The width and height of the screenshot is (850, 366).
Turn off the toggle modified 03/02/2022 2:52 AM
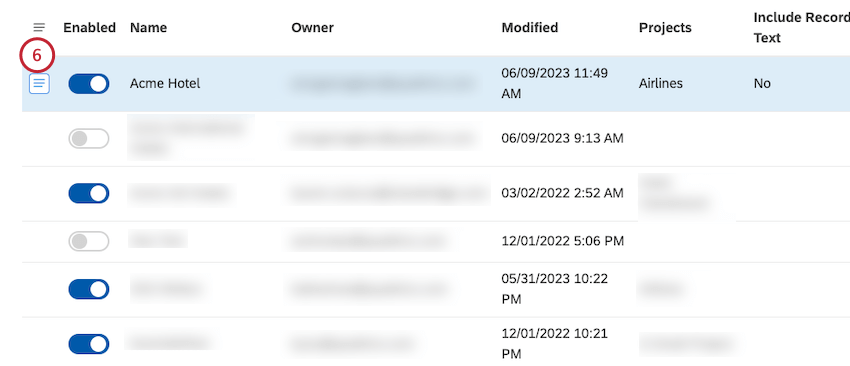[88, 194]
